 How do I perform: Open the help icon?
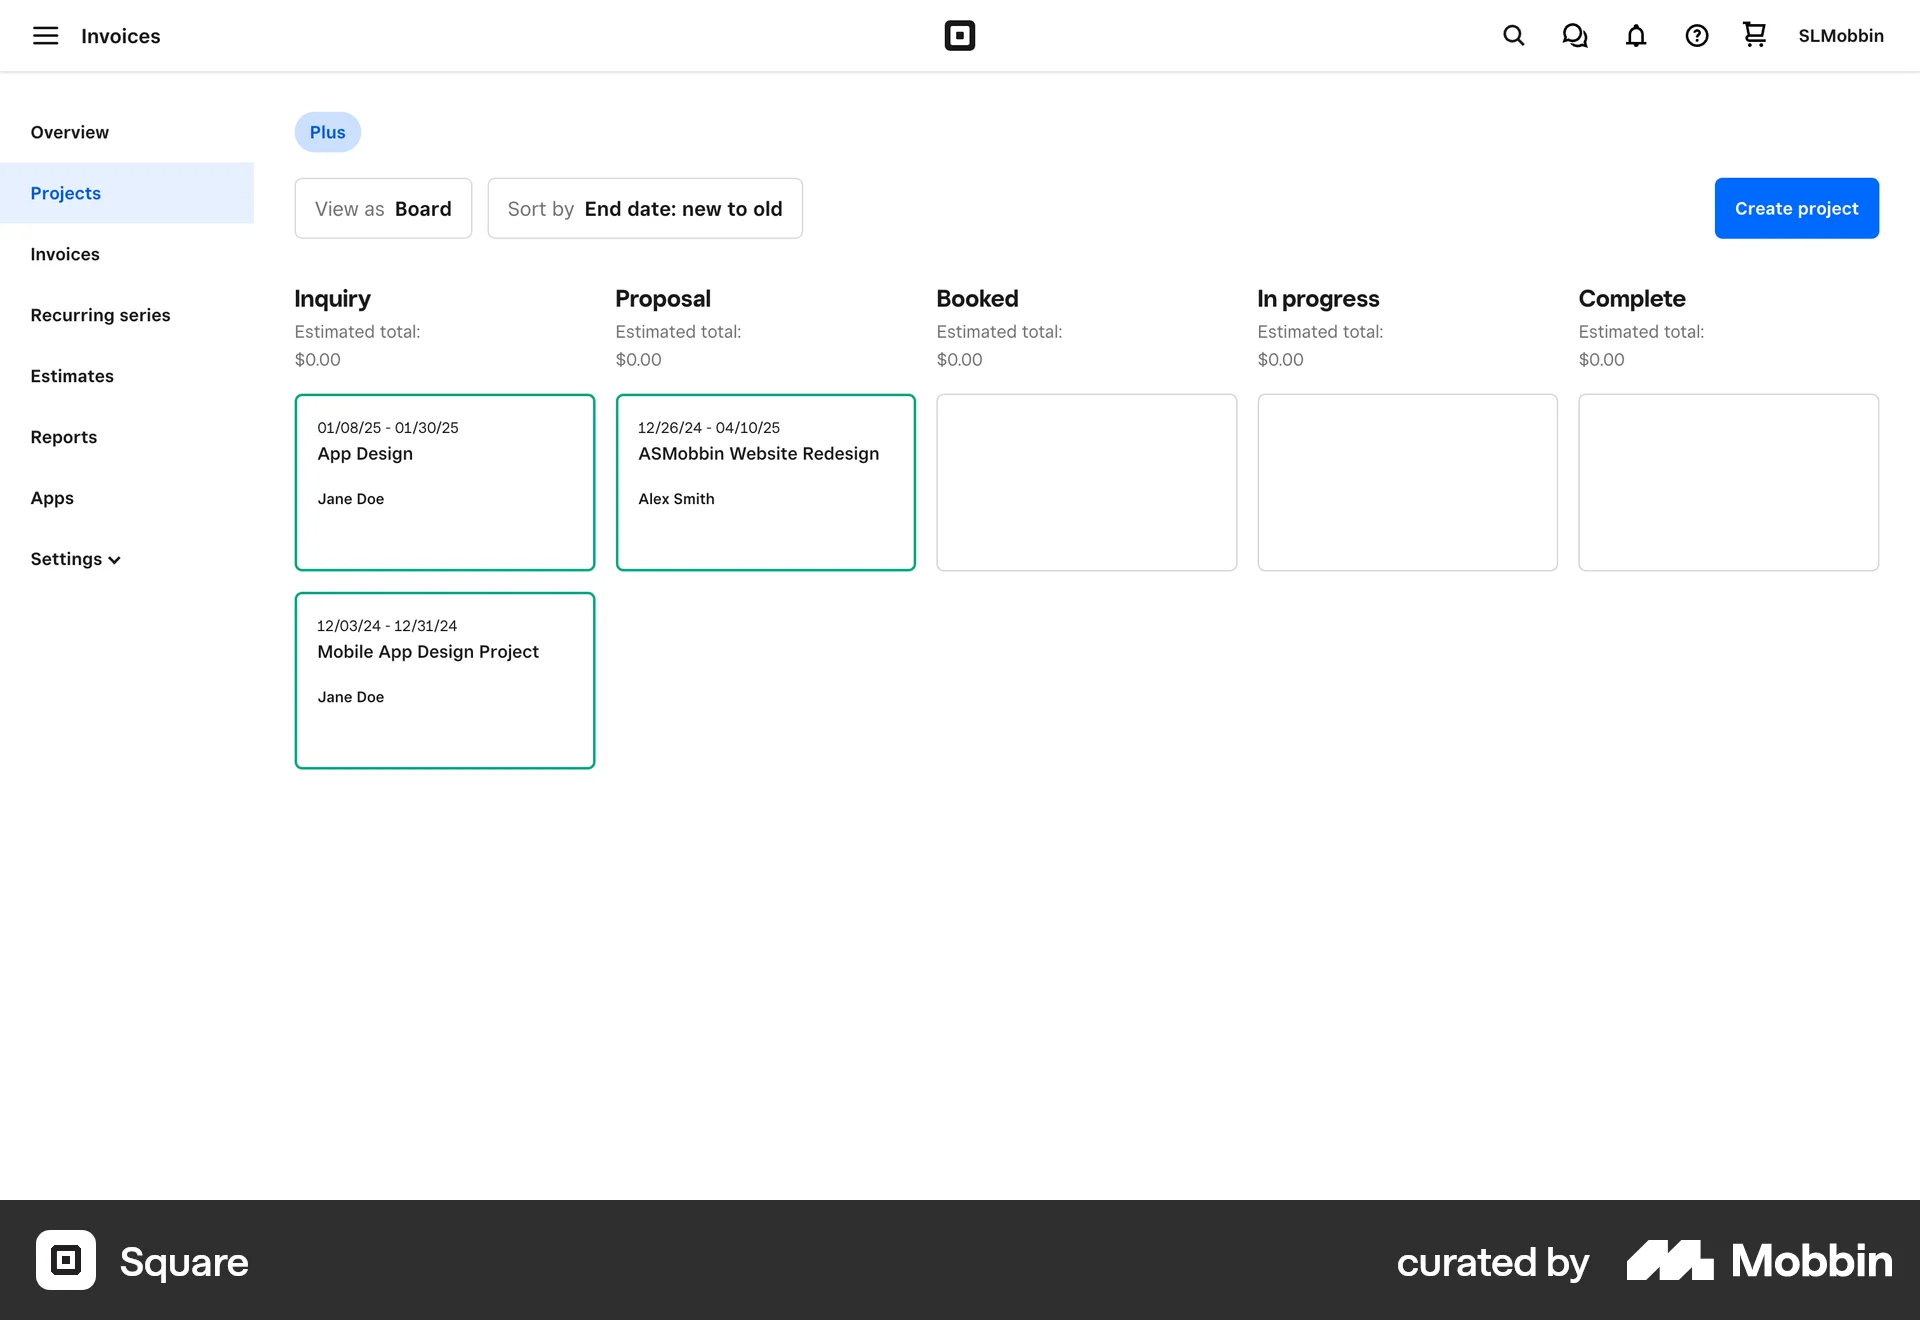[1696, 35]
